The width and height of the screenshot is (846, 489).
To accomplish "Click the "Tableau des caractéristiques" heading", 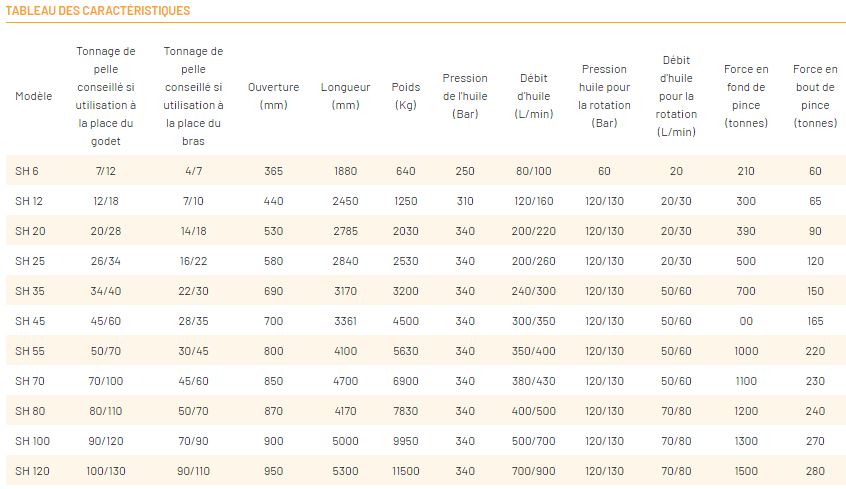I will coord(98,11).
